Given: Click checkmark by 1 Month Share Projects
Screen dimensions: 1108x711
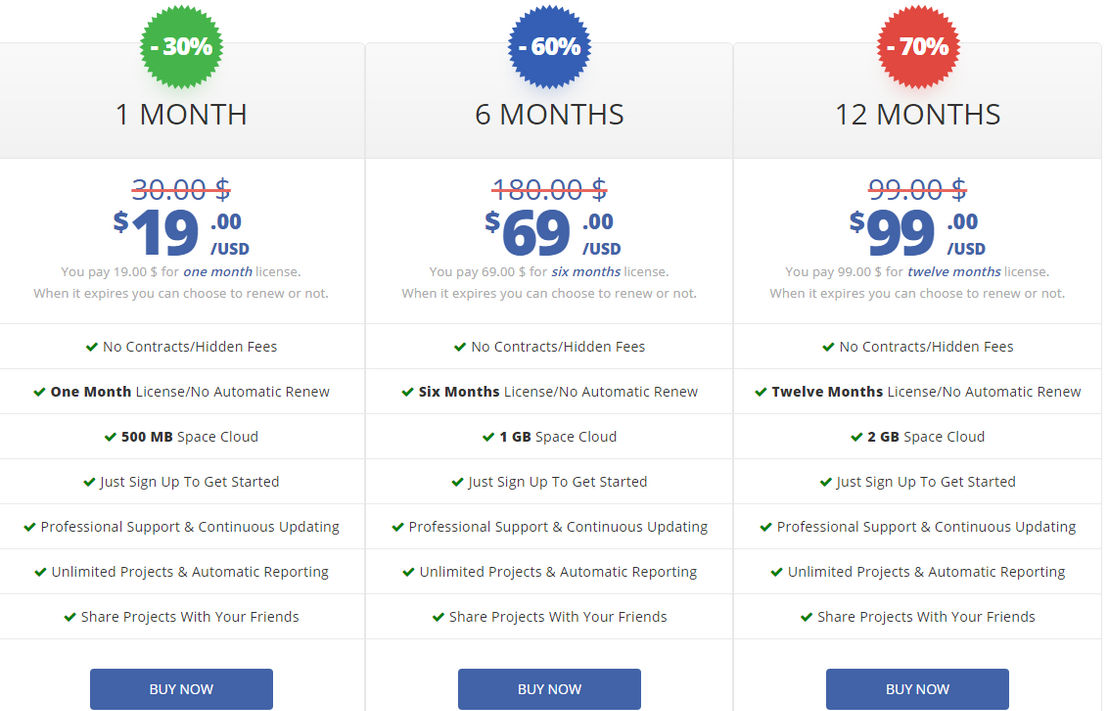Looking at the screenshot, I should [70, 617].
